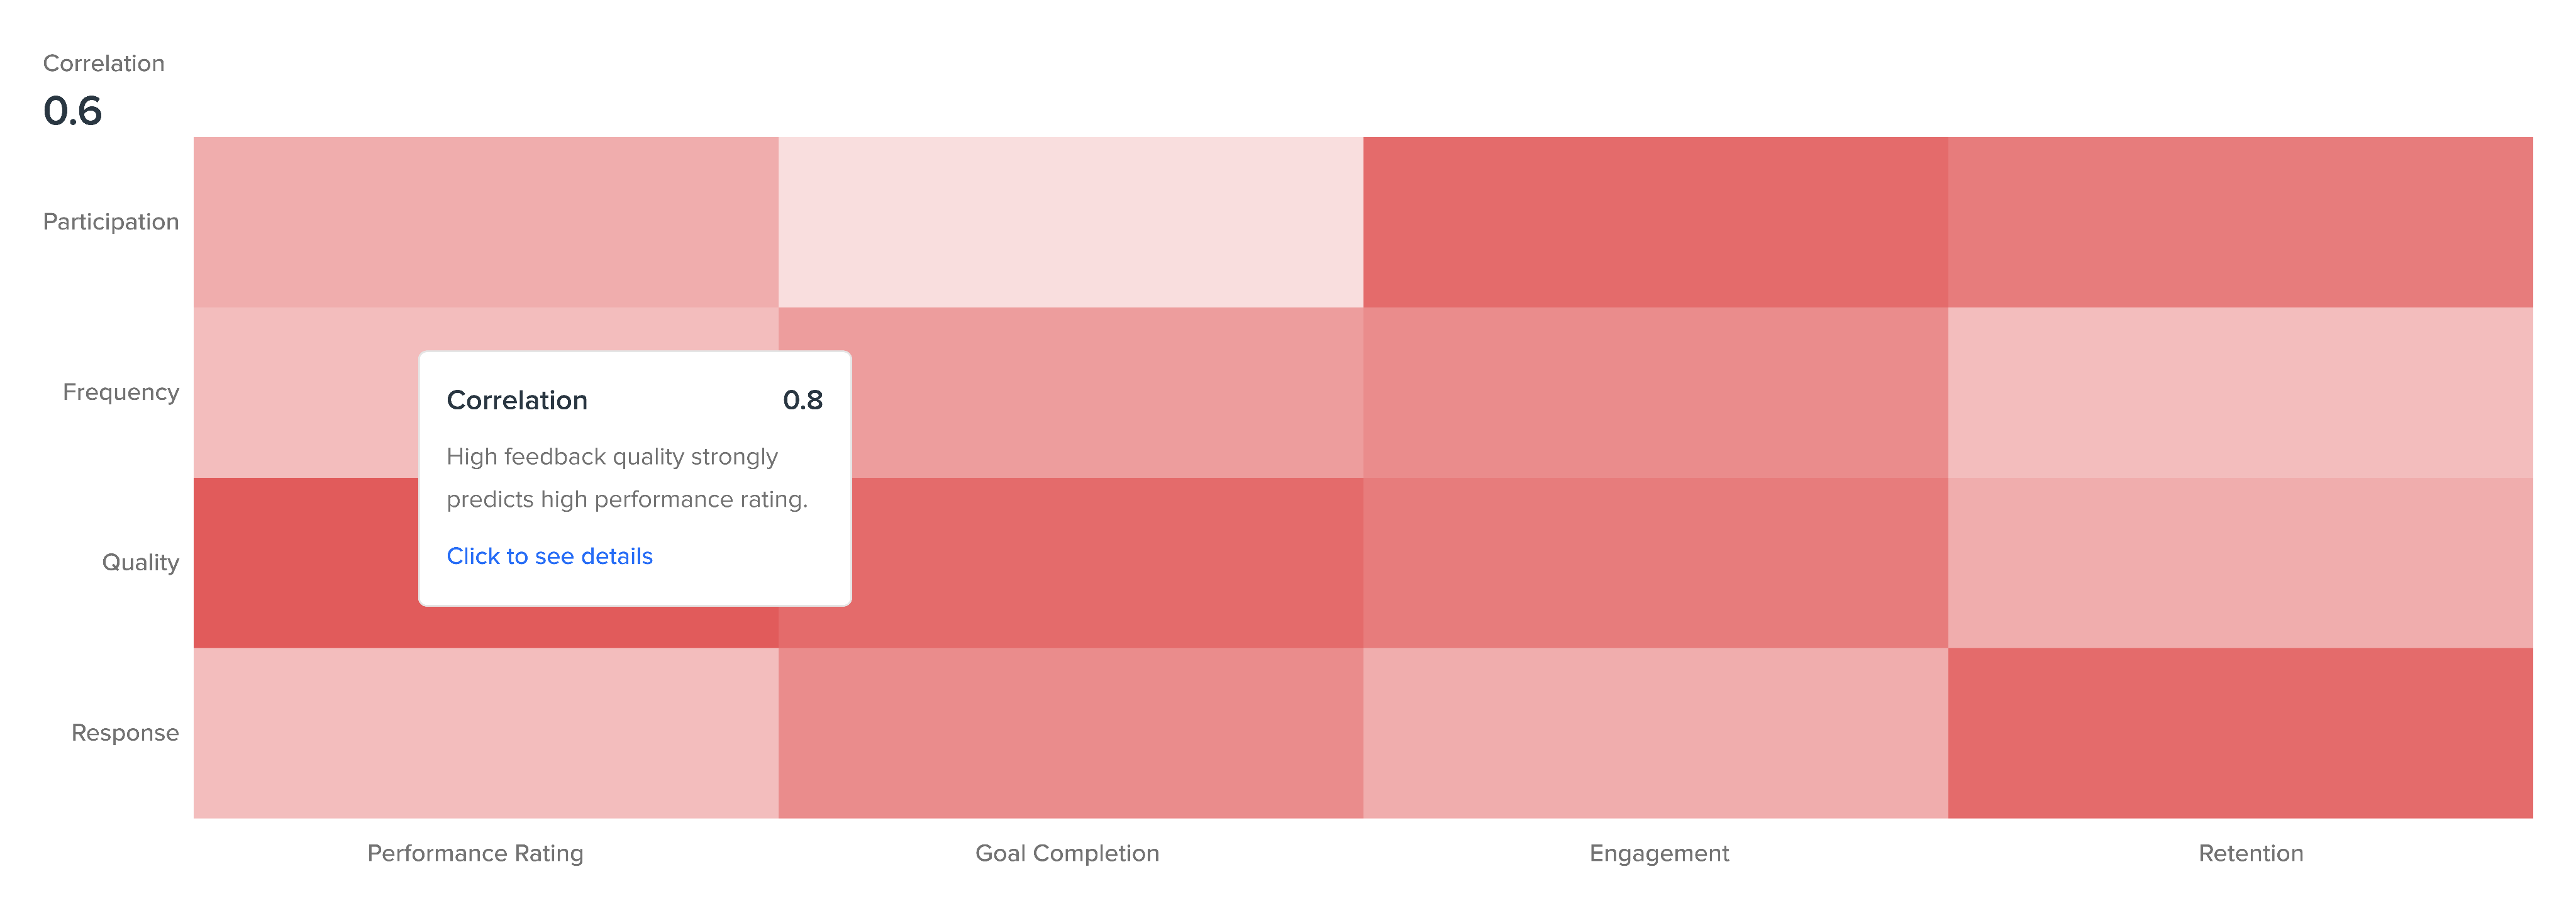Select the Frequency and Engagement cell
Viewport: 2576px width, 918px height.
(x=1655, y=392)
